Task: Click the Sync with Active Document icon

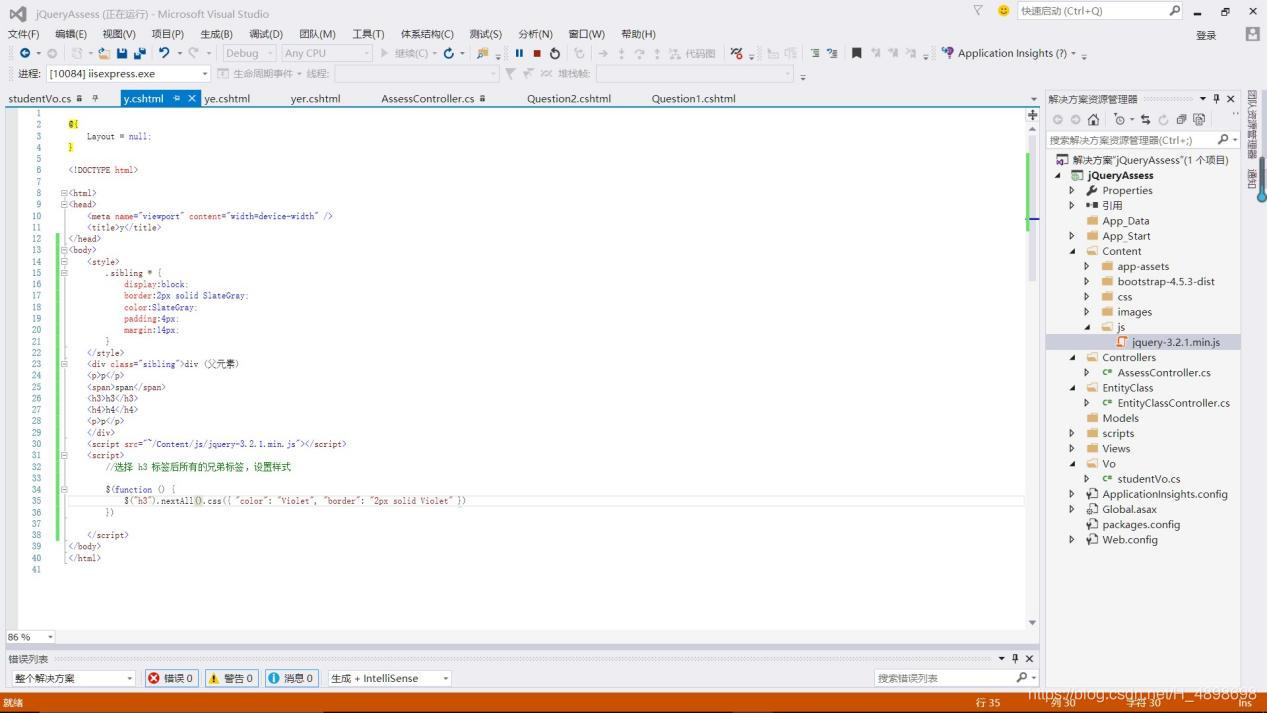Action: tap(1145, 119)
